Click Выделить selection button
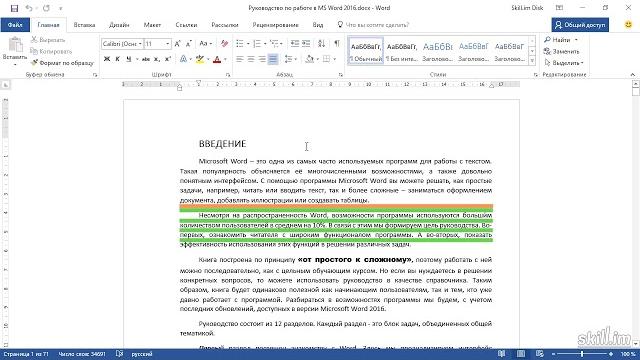 [564, 63]
